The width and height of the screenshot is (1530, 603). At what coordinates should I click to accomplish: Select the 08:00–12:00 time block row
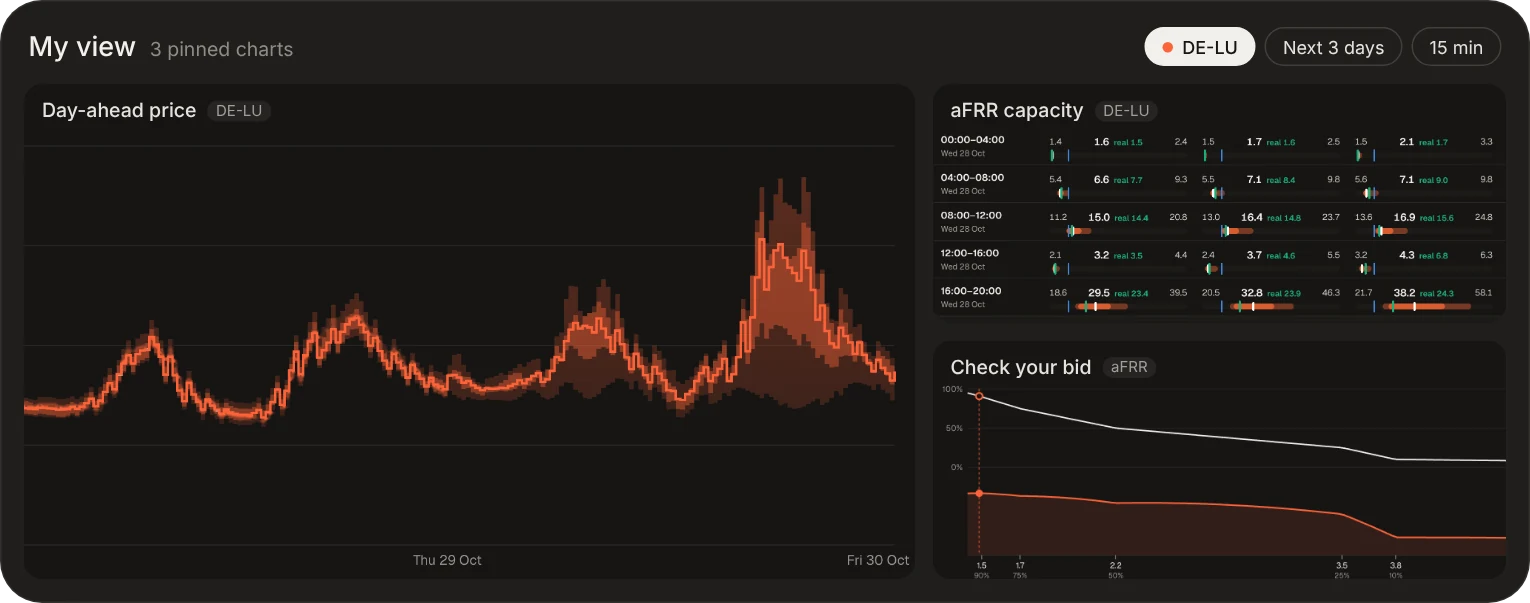coord(1219,222)
